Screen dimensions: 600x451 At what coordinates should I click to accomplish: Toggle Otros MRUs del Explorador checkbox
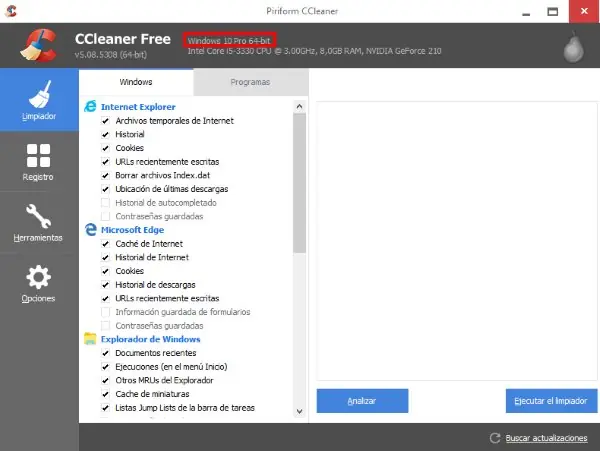coord(105,381)
